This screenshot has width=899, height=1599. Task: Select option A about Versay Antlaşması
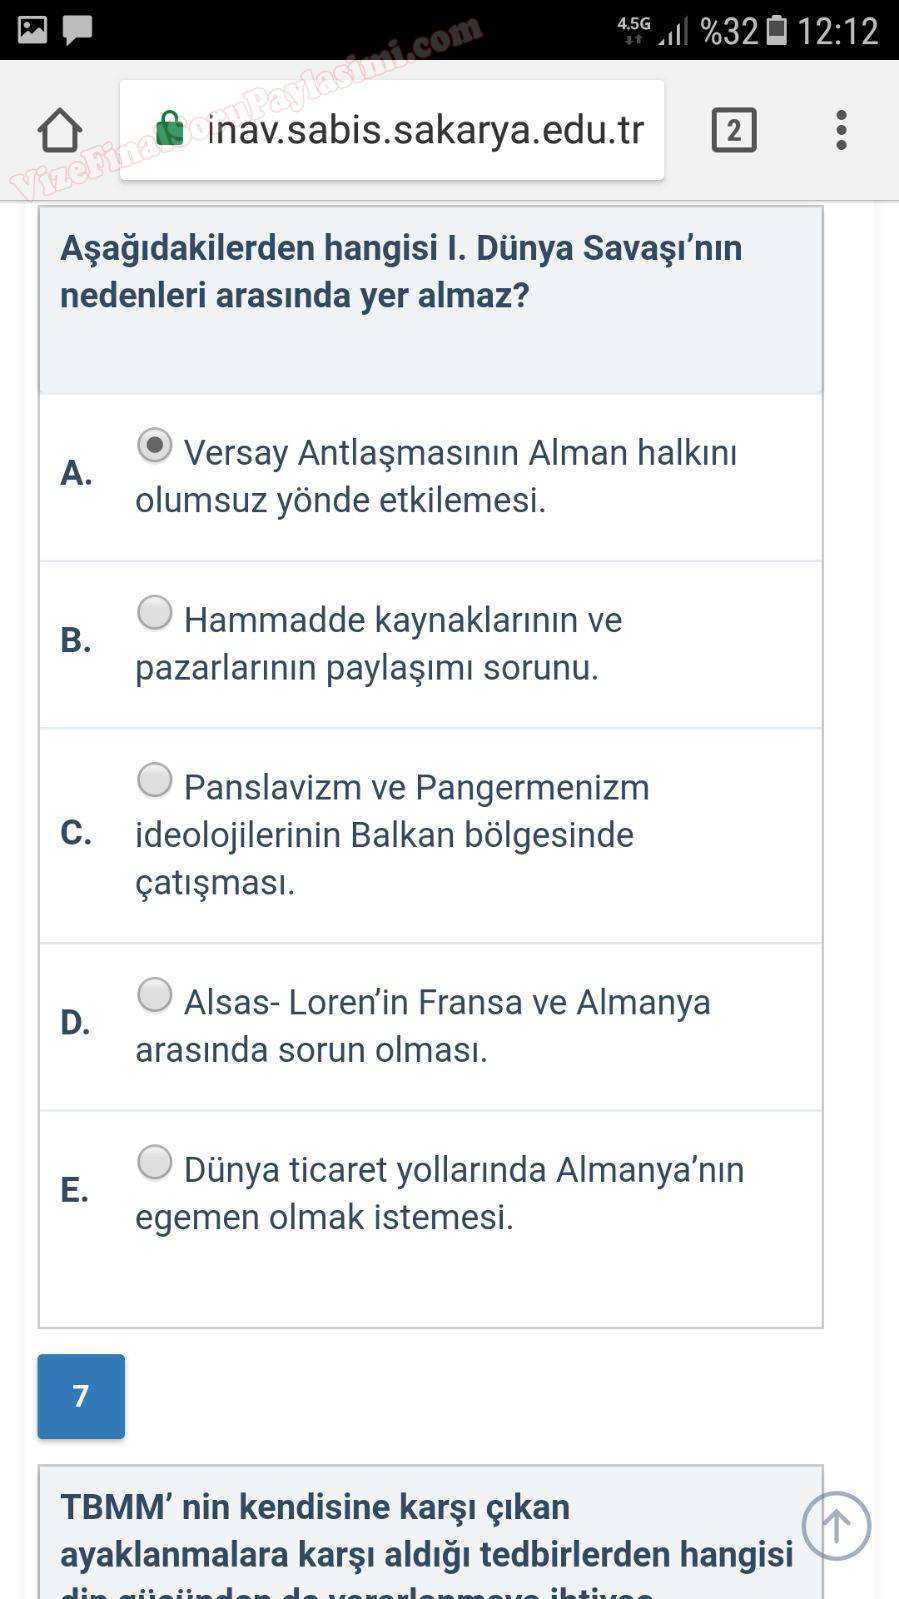tap(155, 445)
